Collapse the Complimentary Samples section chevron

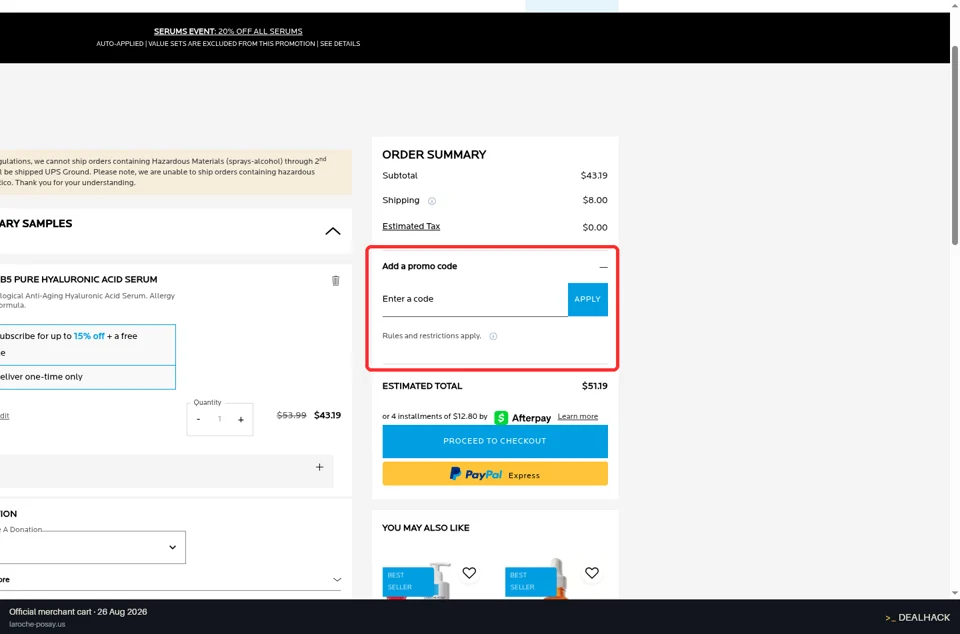point(332,231)
